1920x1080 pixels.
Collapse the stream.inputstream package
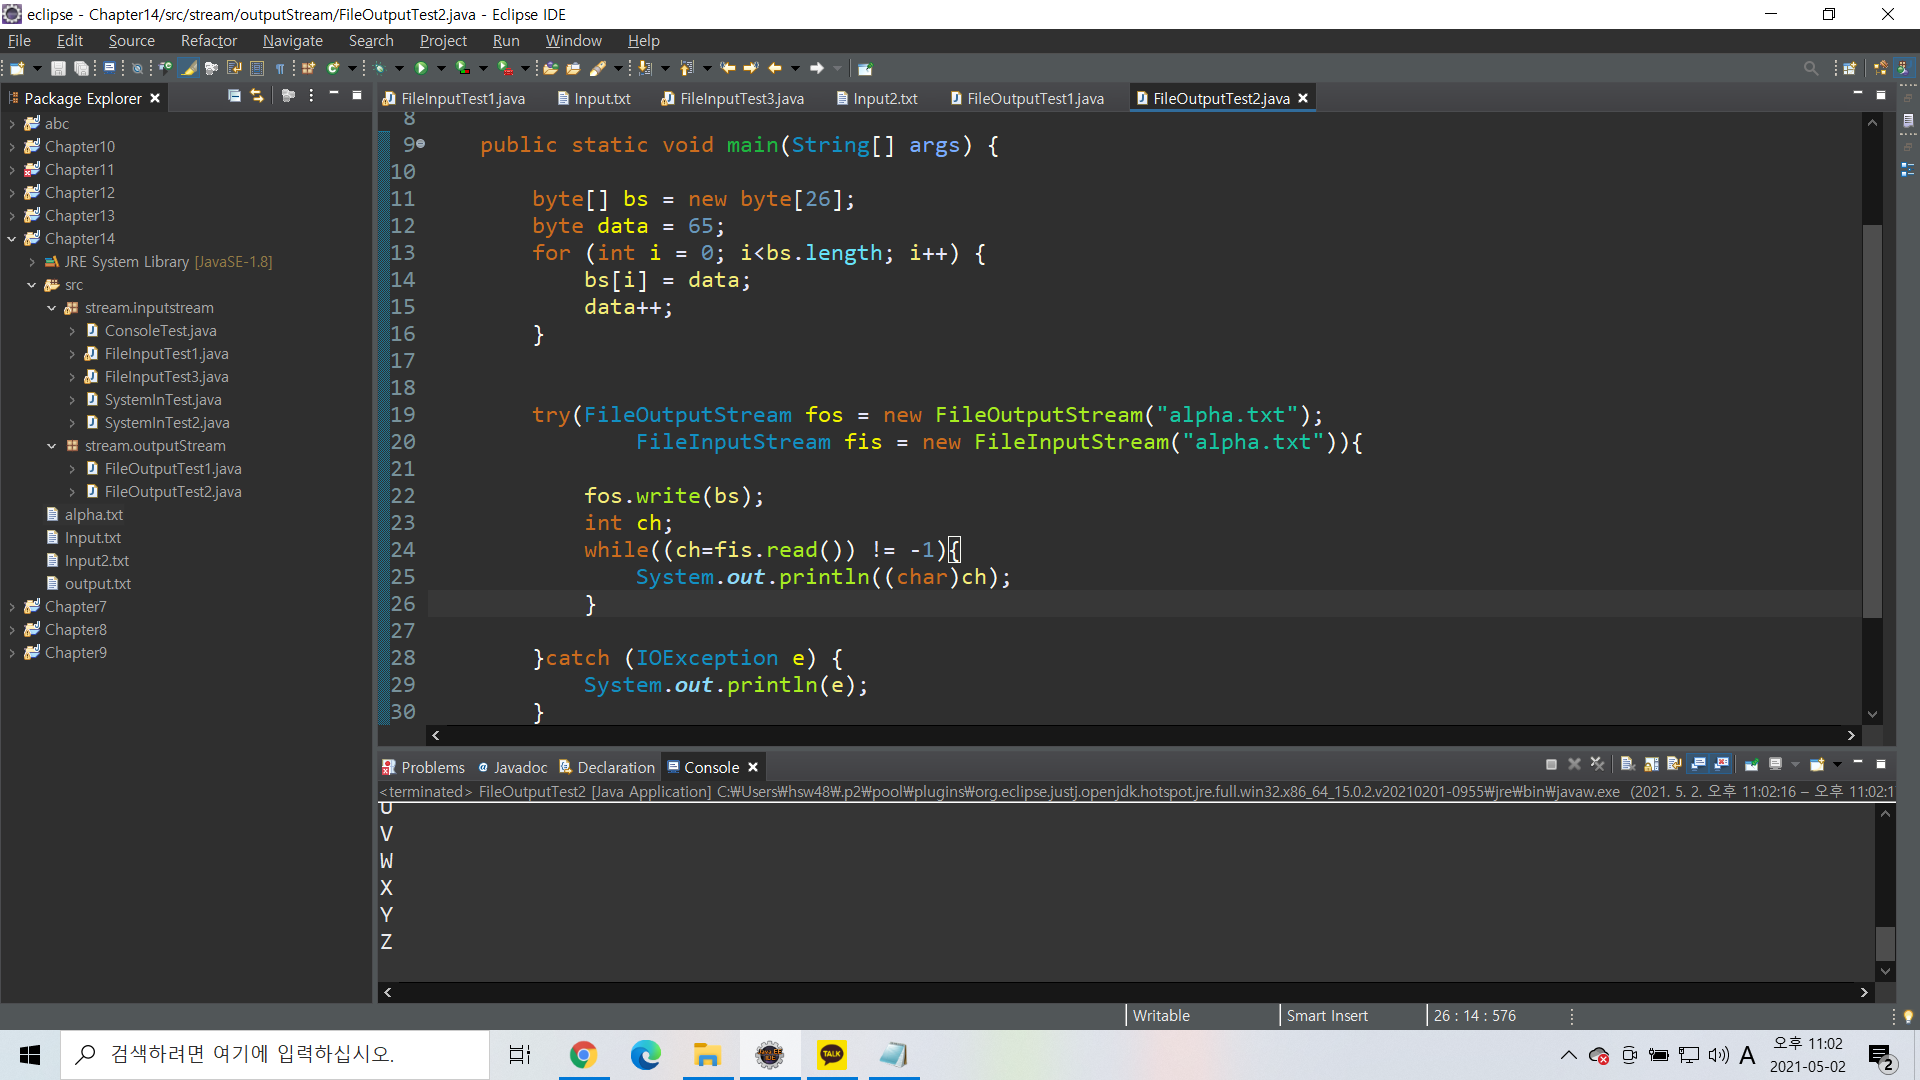click(51, 308)
